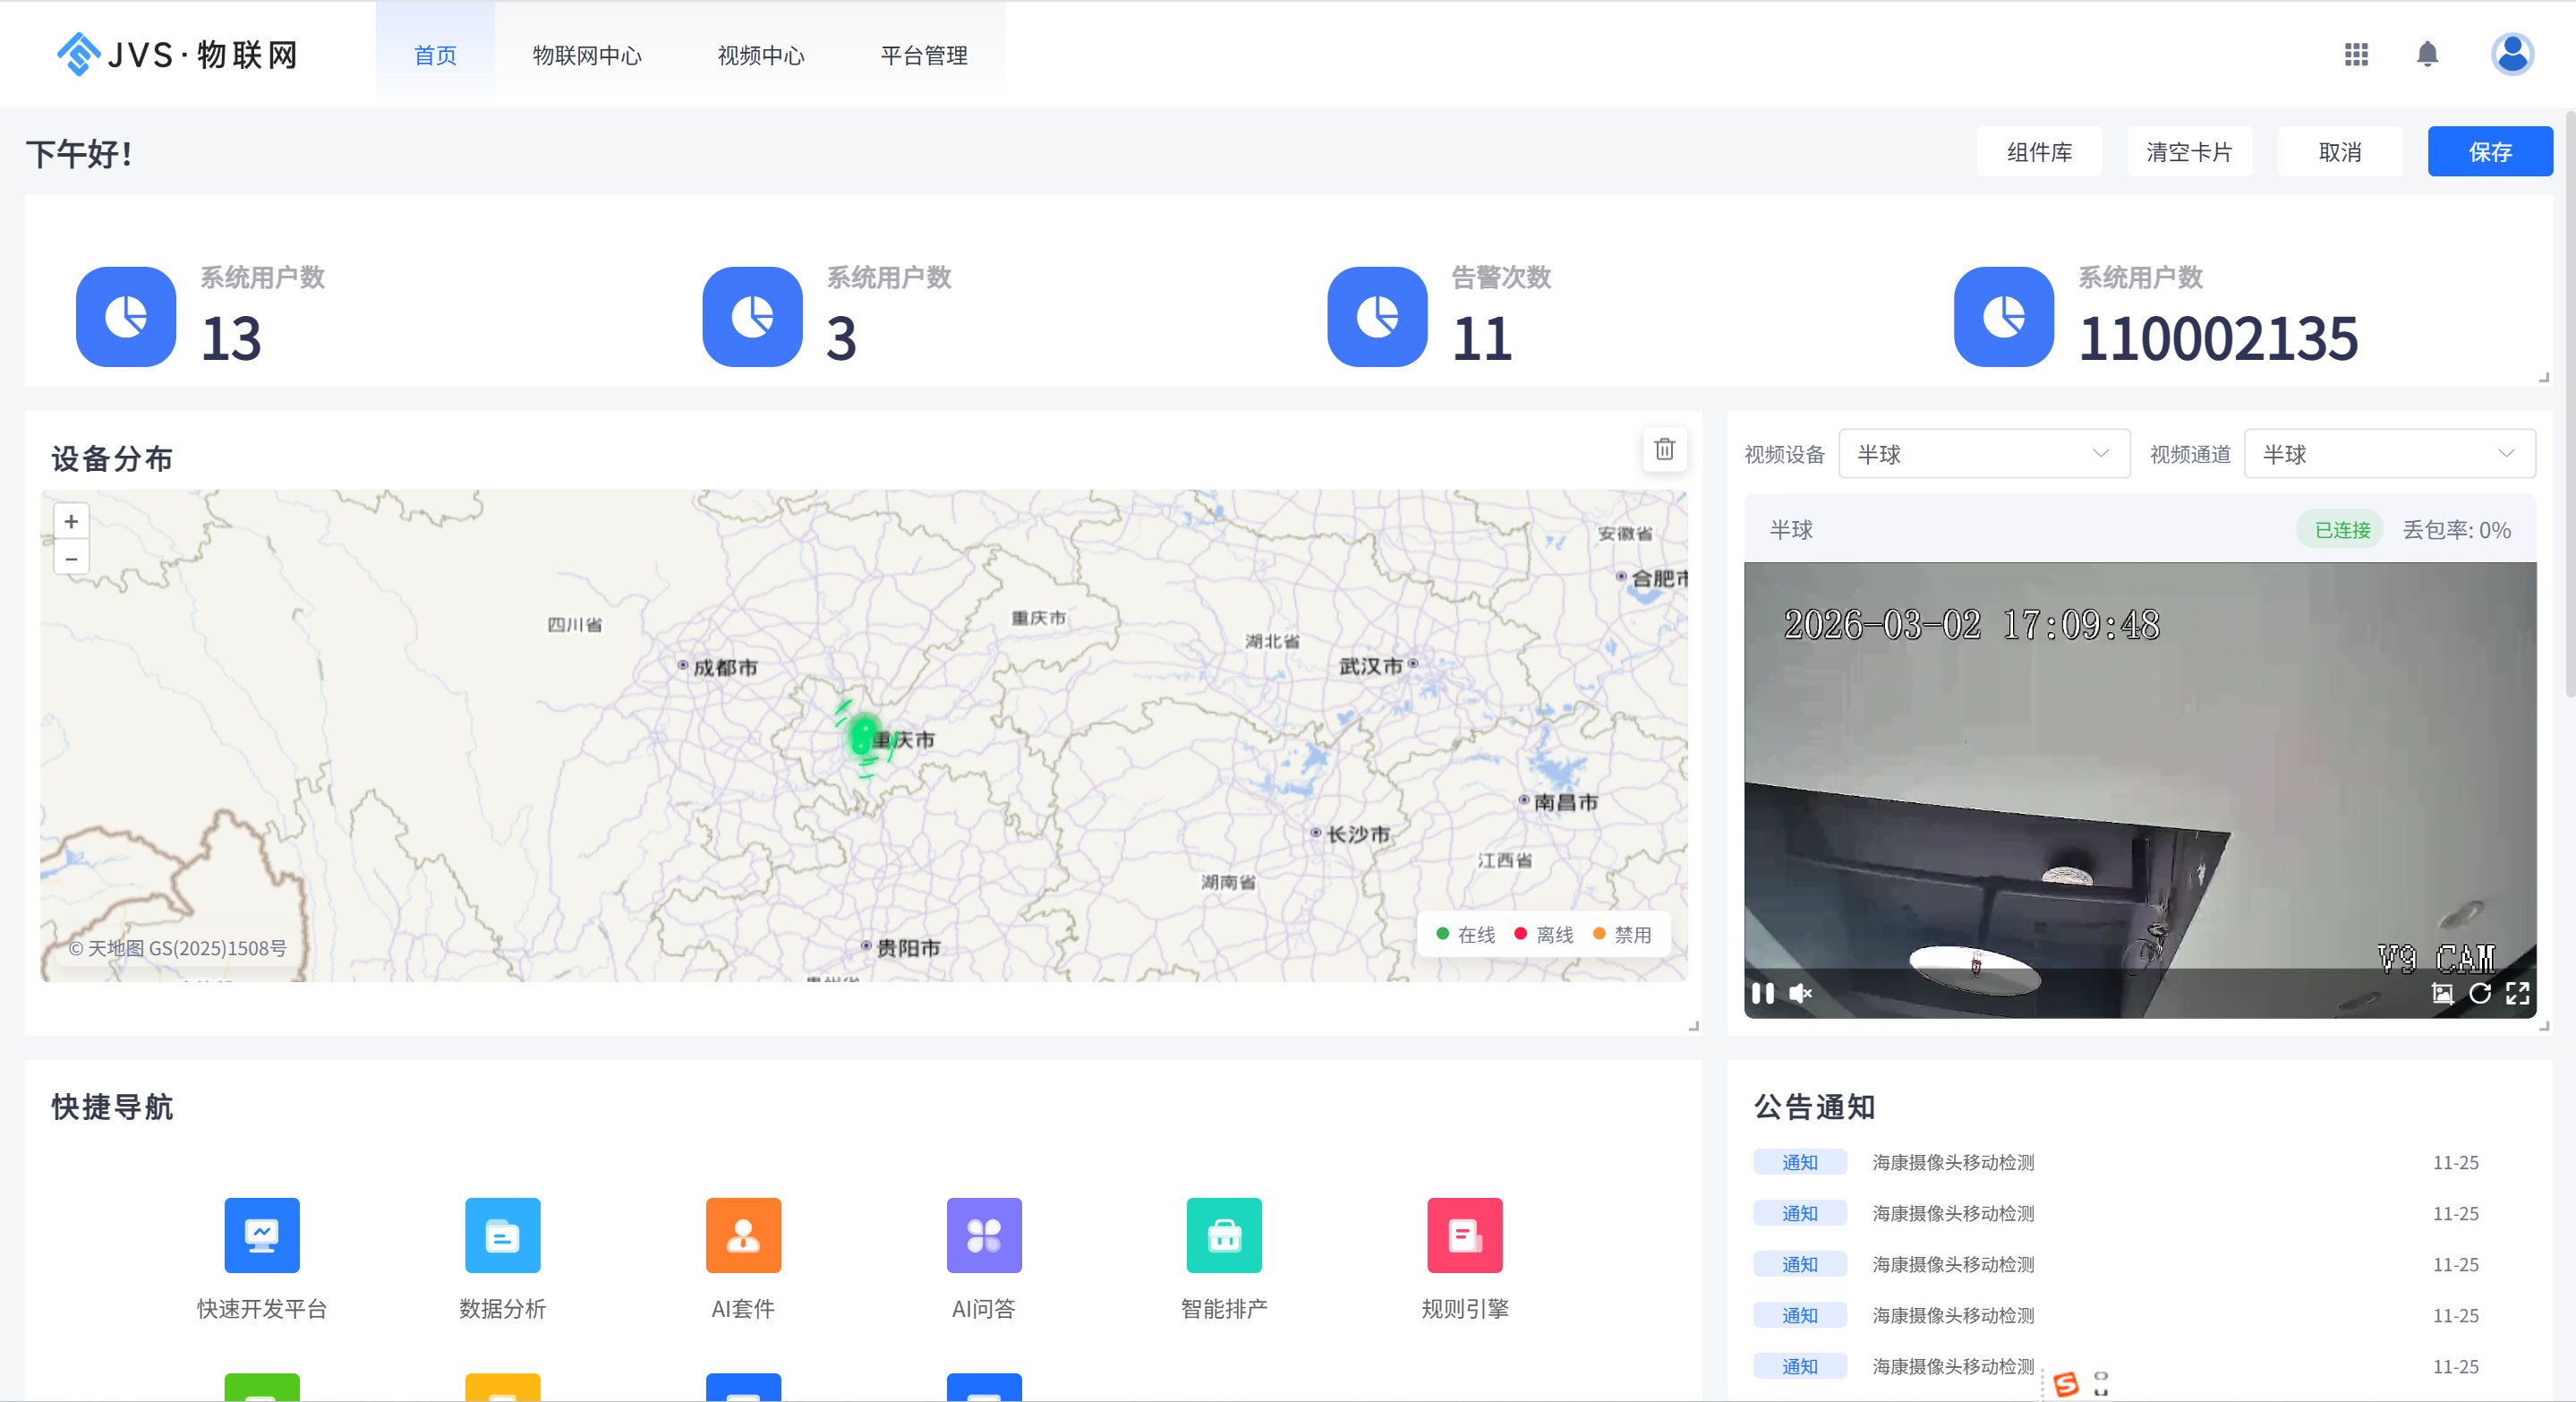
Task: Toggle the 离线 legend on the map
Action: [1544, 934]
